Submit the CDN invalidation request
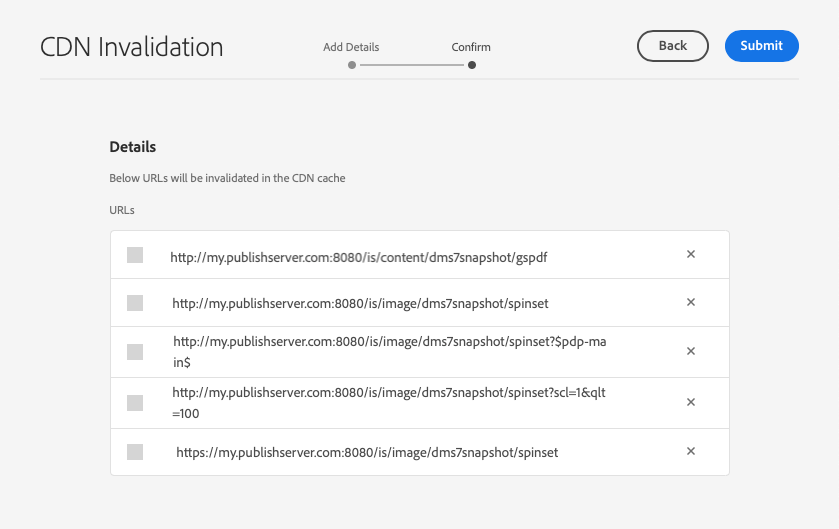This screenshot has height=529, width=839. point(761,46)
